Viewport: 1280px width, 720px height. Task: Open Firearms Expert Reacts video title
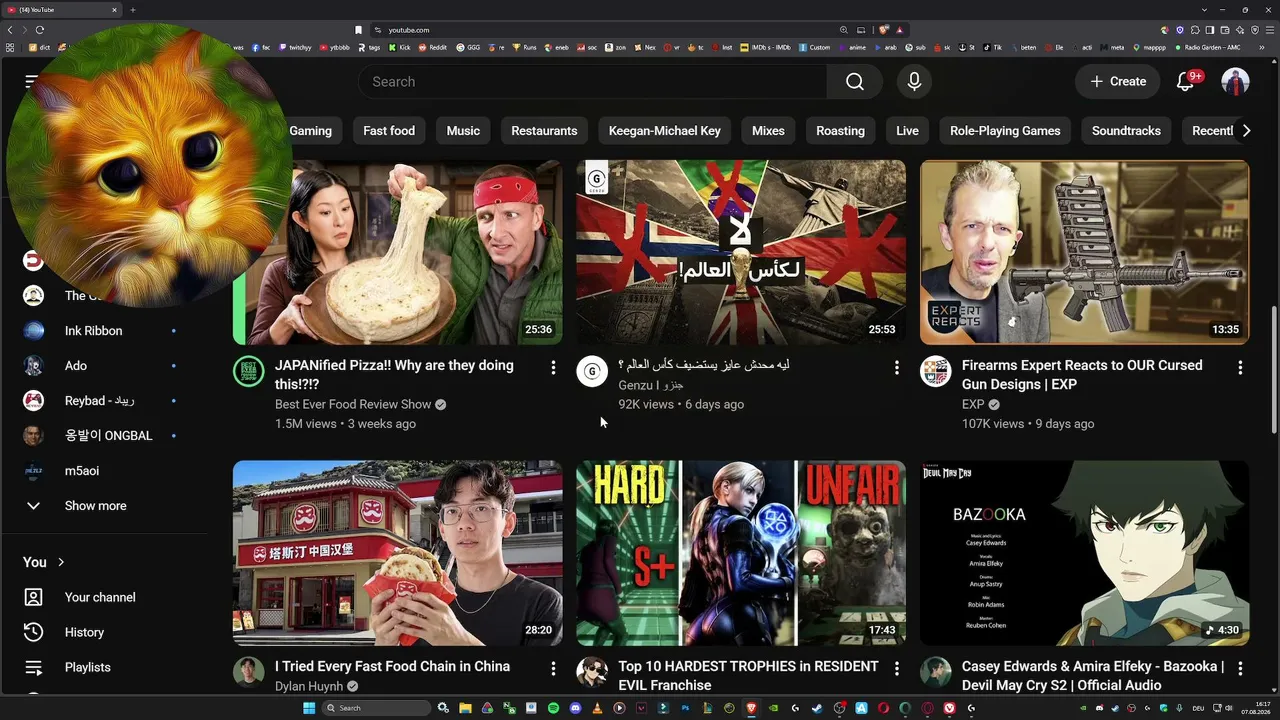pyautogui.click(x=1082, y=375)
